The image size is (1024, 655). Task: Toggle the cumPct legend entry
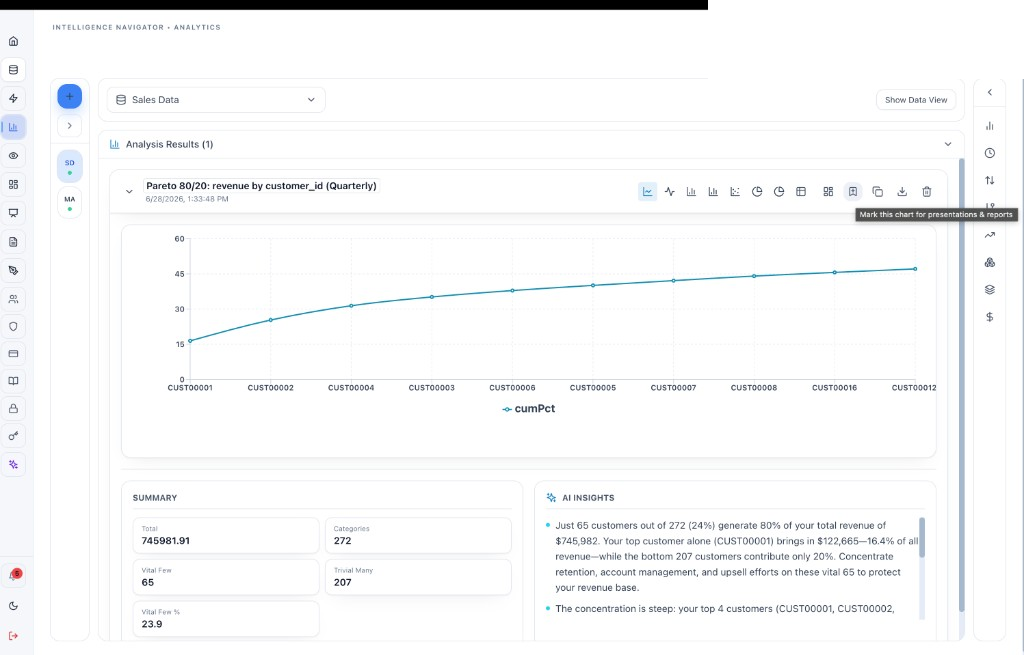coord(528,409)
